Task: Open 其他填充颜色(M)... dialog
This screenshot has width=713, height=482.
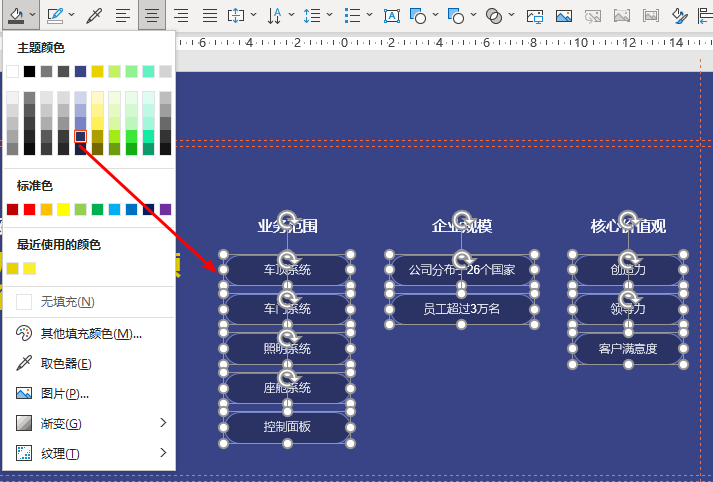Action: [x=89, y=333]
